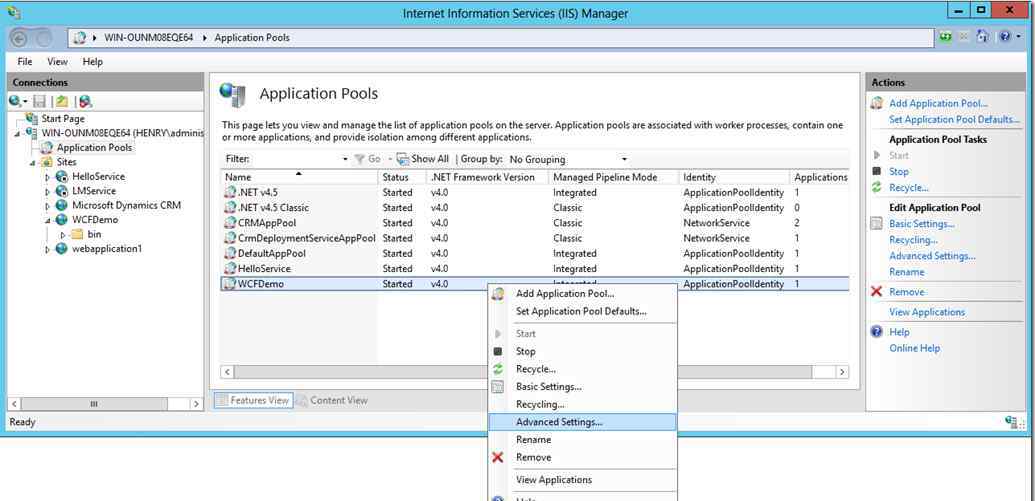Click the HelloService site globe icon
This screenshot has width=1035, height=501.
pos(62,176)
